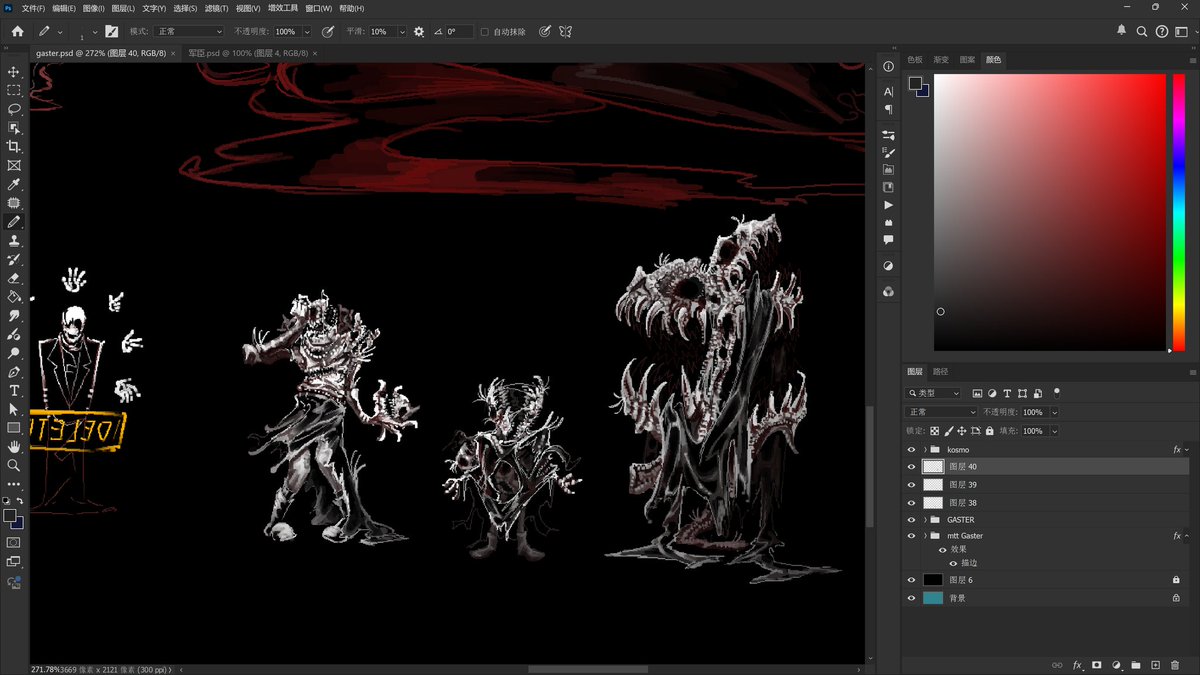Delete layer with trash icon

tap(1175, 665)
